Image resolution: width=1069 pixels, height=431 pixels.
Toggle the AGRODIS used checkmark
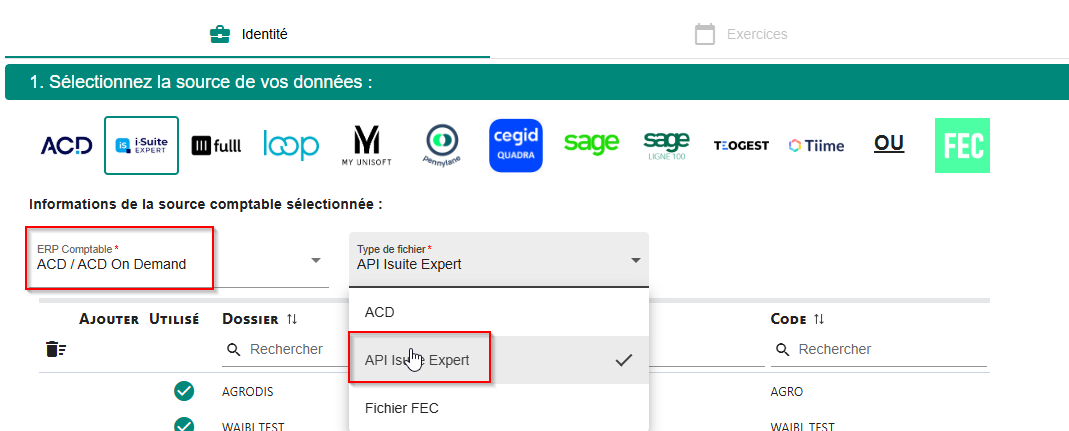click(184, 391)
